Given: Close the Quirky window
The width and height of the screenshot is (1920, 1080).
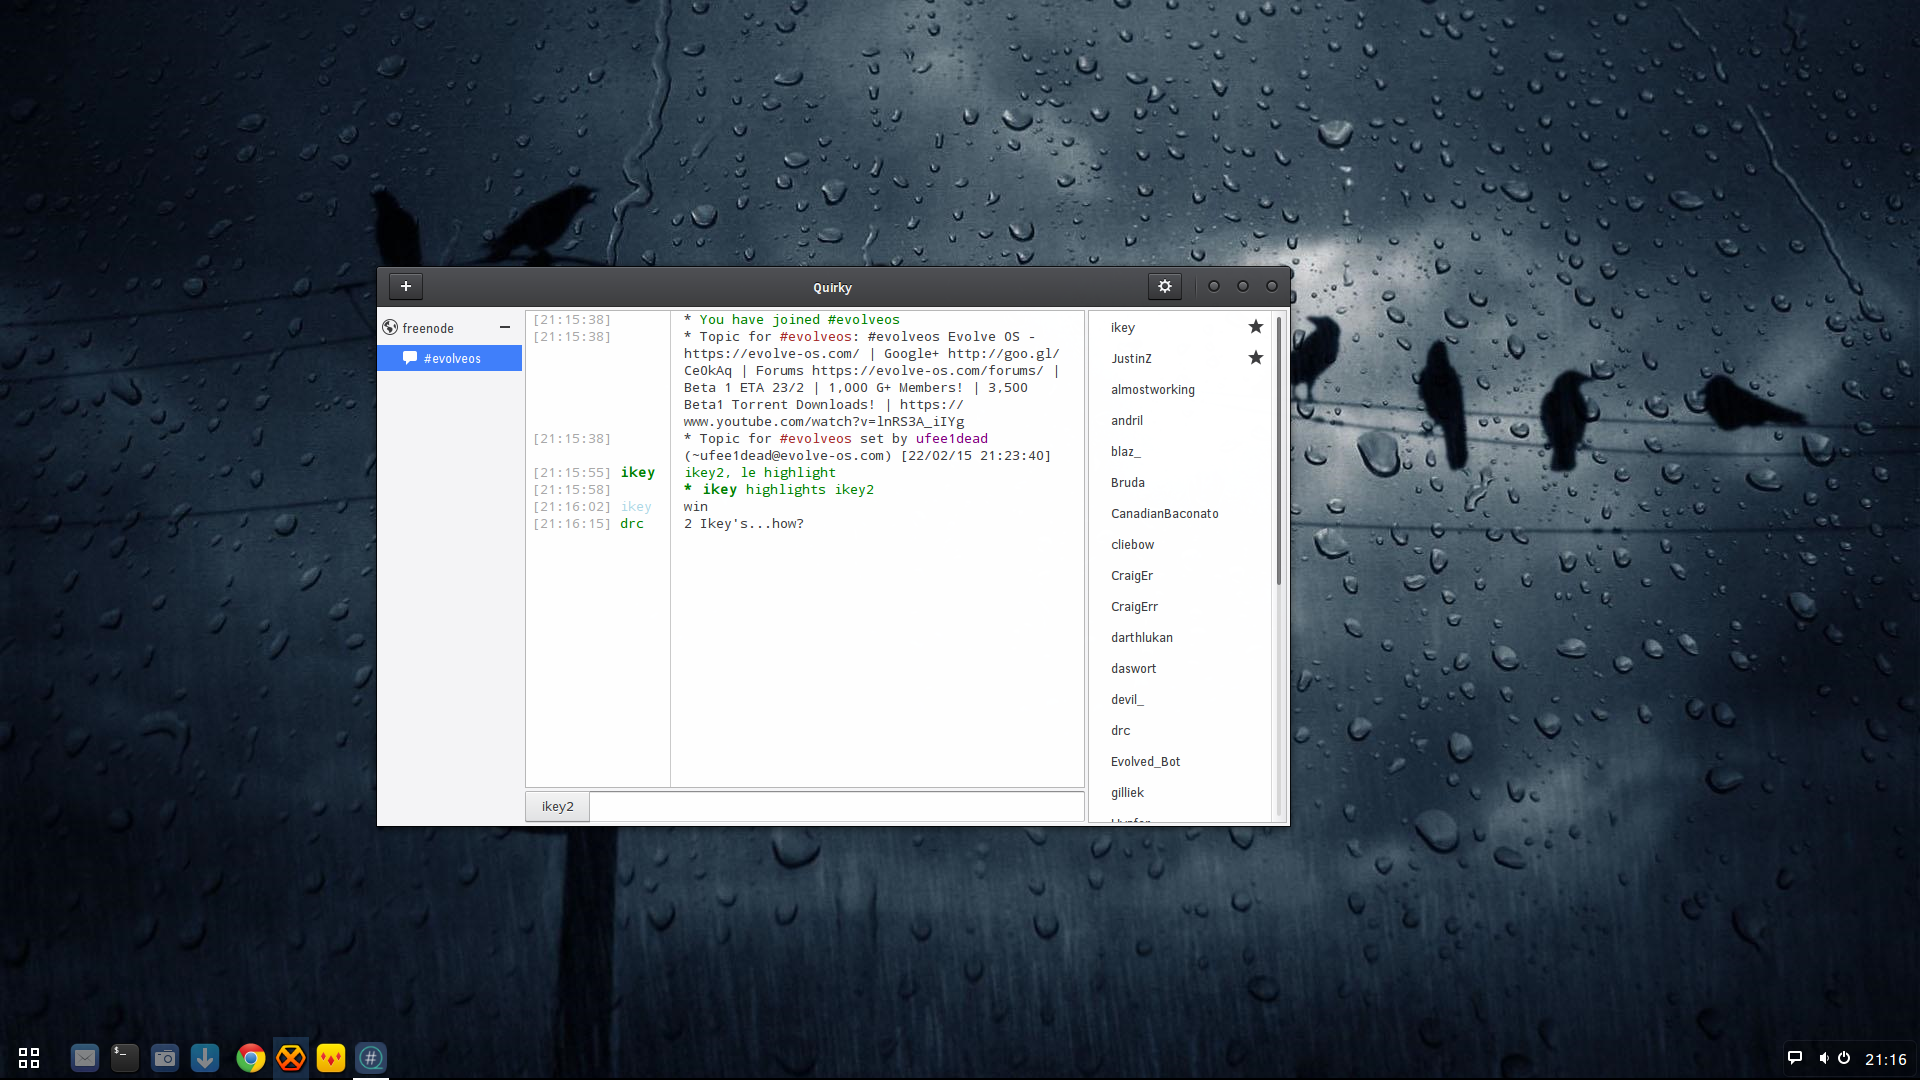Looking at the screenshot, I should 1272,286.
